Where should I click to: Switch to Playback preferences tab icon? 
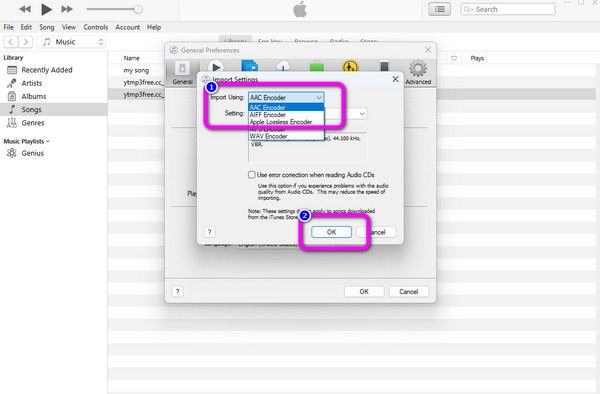click(x=216, y=67)
